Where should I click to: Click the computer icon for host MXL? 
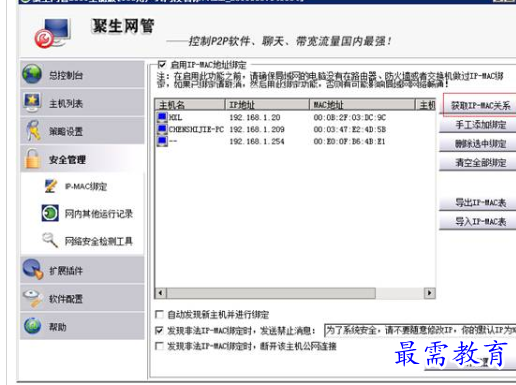[162, 117]
